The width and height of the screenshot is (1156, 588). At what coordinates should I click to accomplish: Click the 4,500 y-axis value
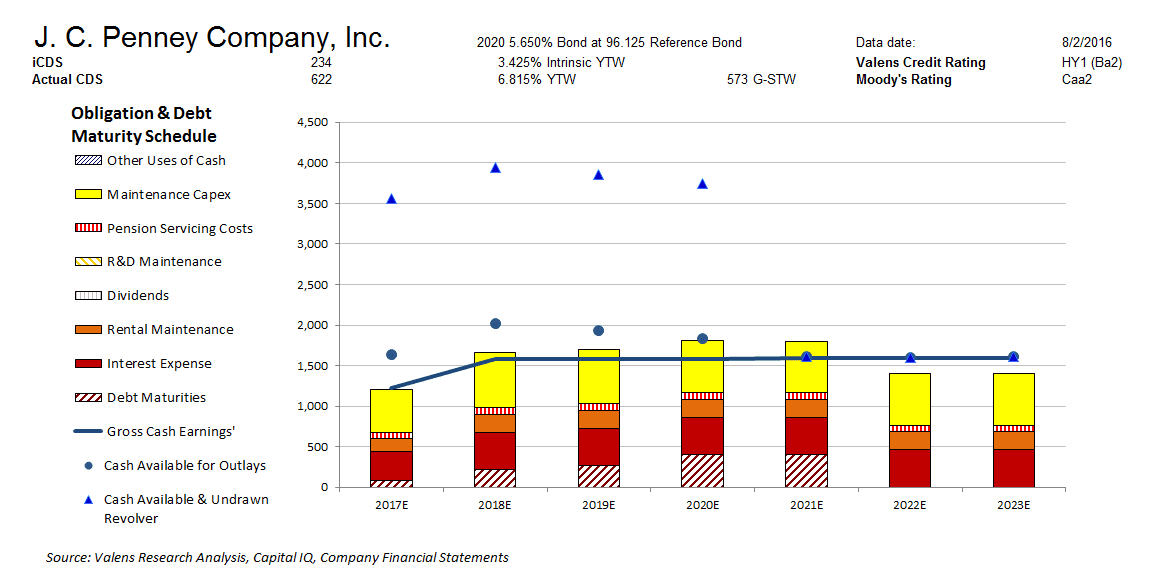[x=313, y=122]
